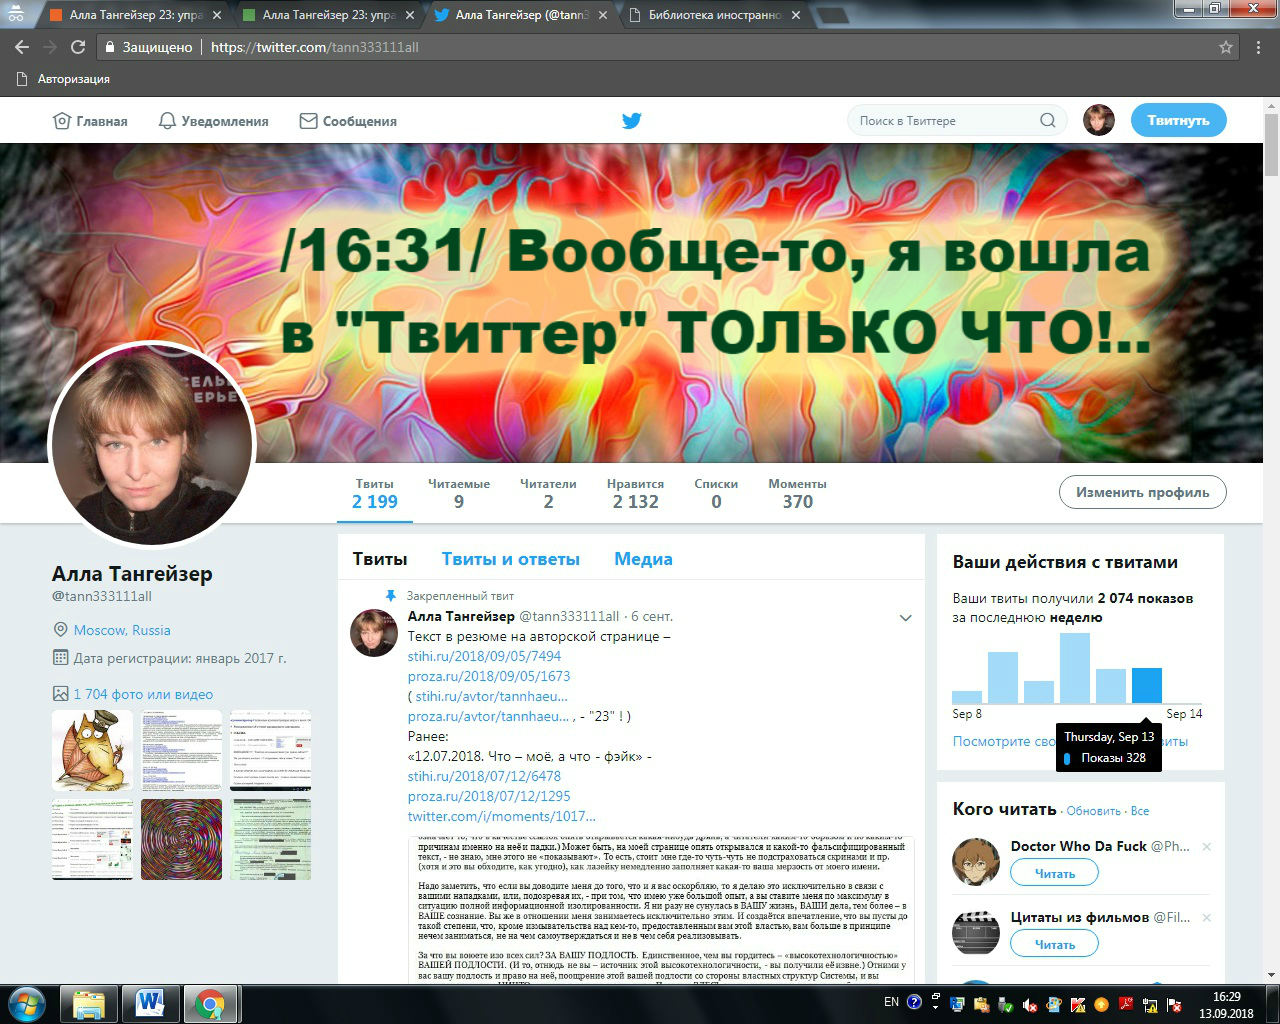Reload the page with the refresh icon
Viewport: 1280px width, 1024px height.
pos(78,47)
